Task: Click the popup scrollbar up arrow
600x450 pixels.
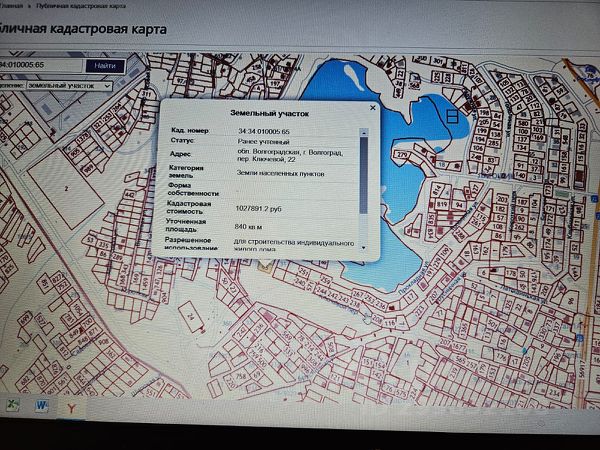Action: [x=364, y=132]
